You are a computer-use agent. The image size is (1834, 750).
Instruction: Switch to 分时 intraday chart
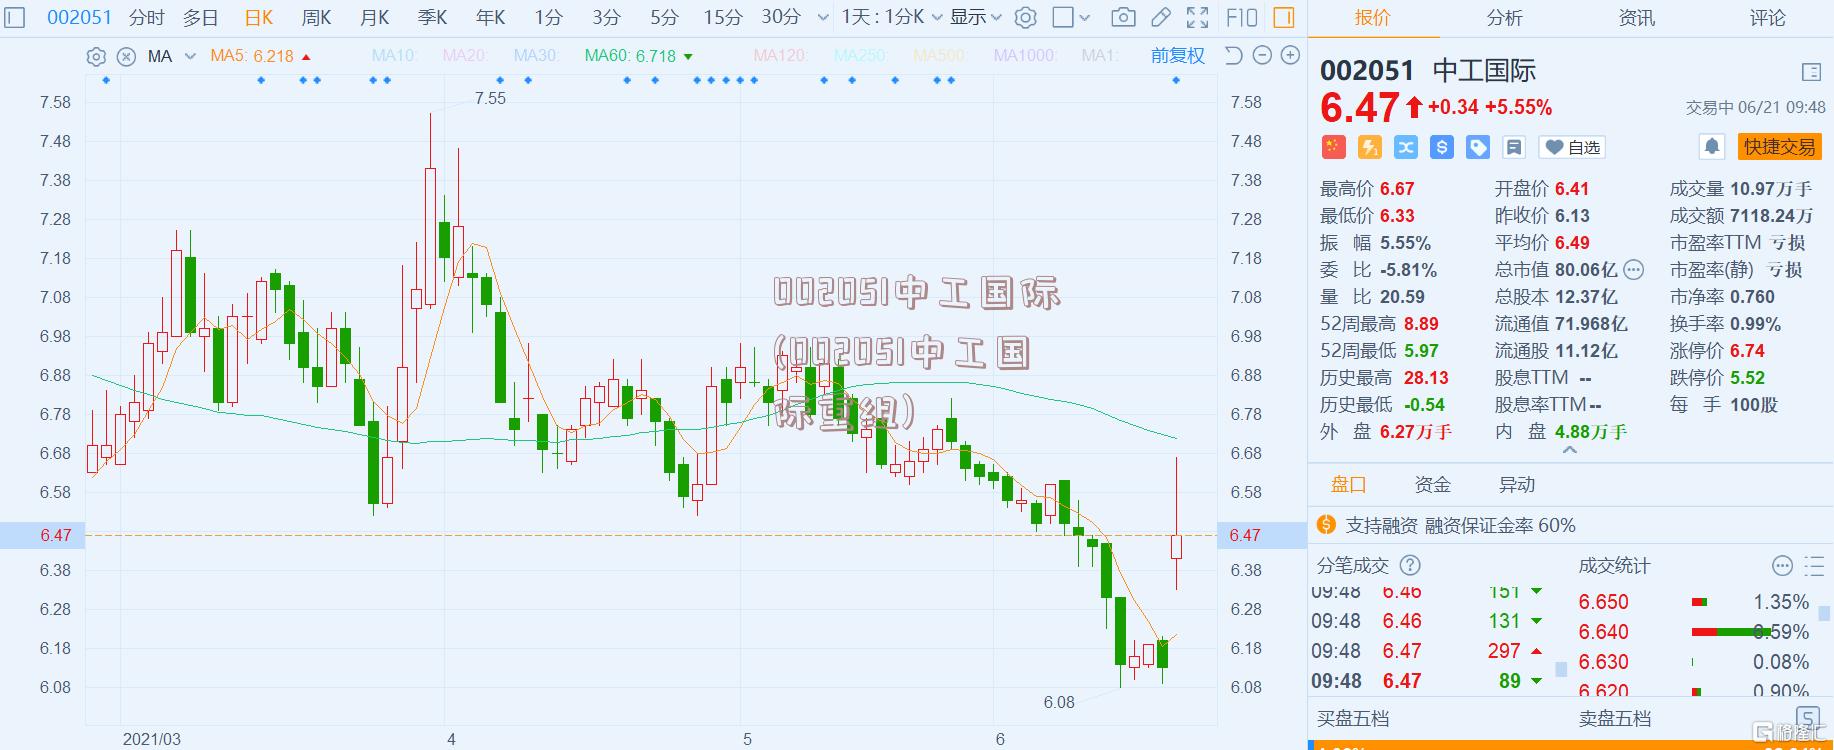coord(147,17)
